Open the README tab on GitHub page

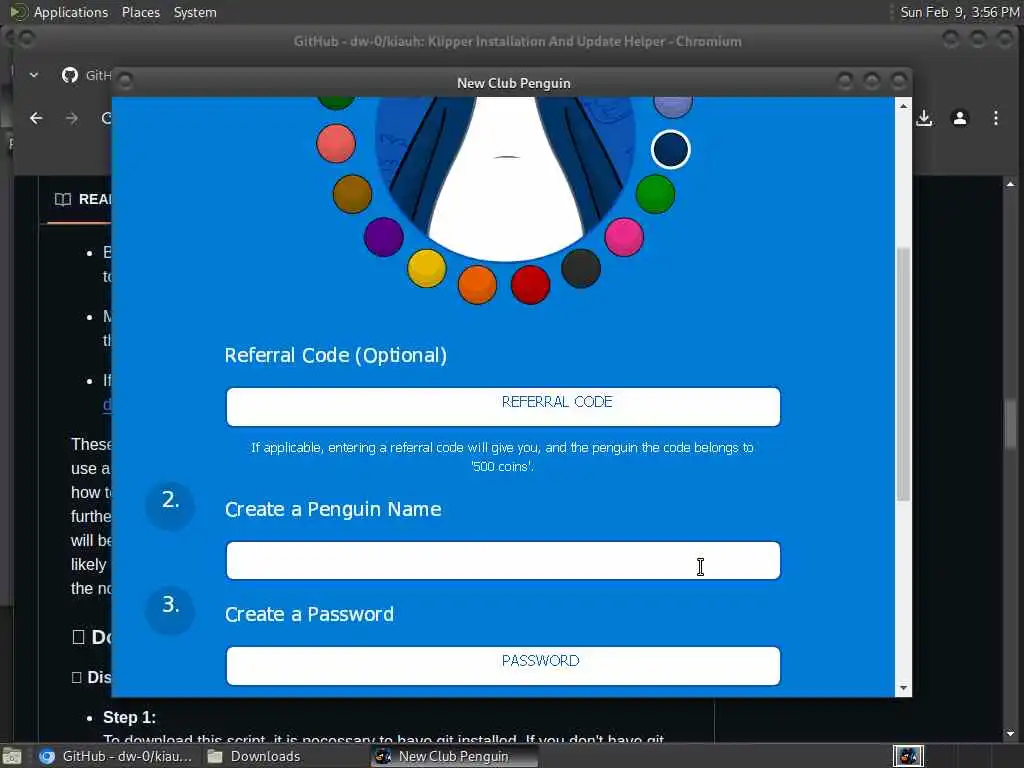(84, 199)
